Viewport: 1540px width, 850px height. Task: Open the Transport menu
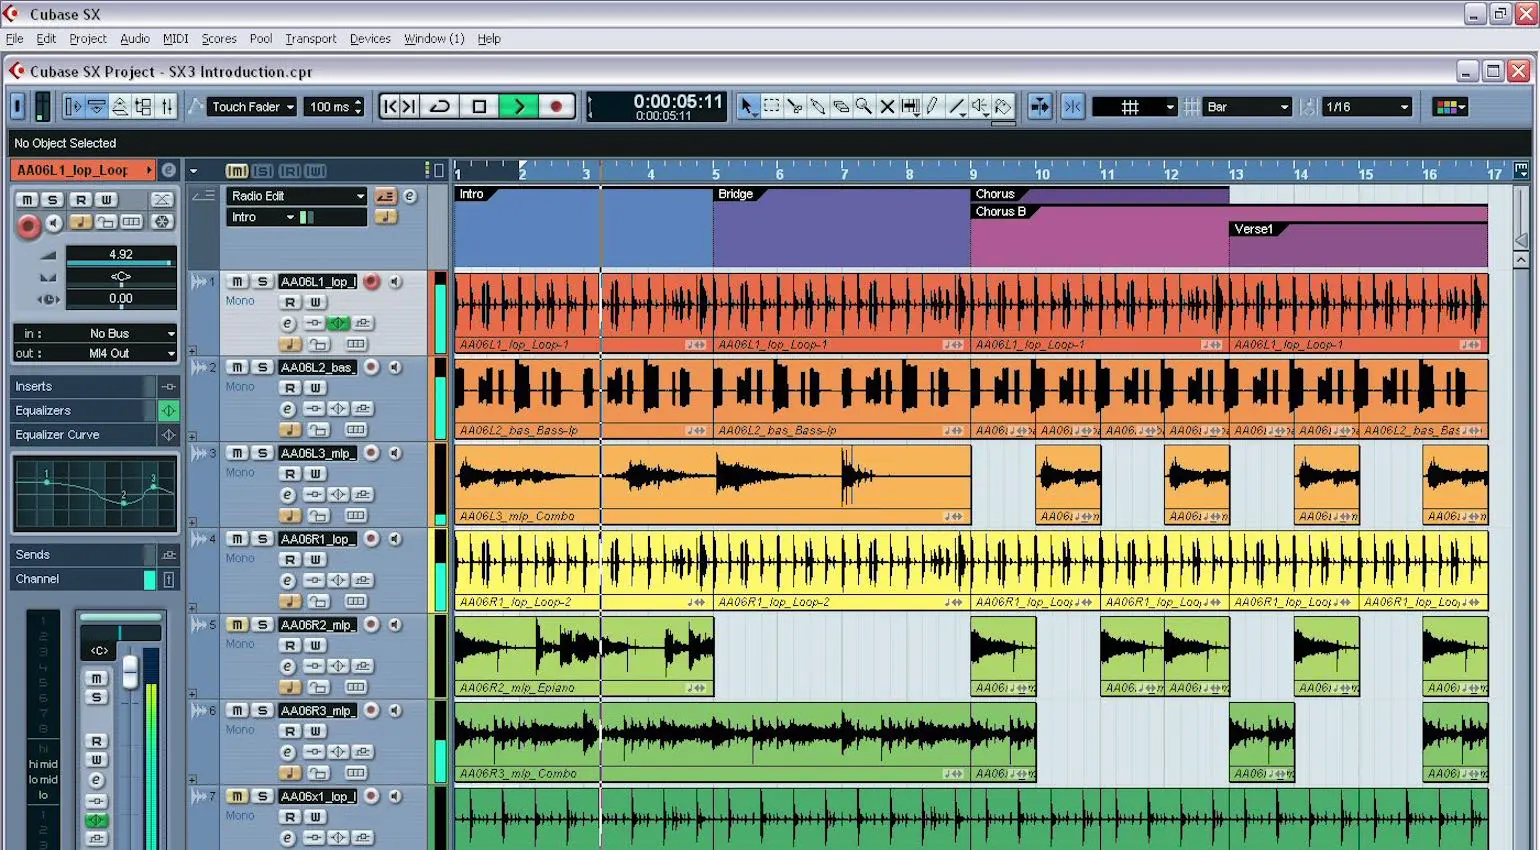310,39
